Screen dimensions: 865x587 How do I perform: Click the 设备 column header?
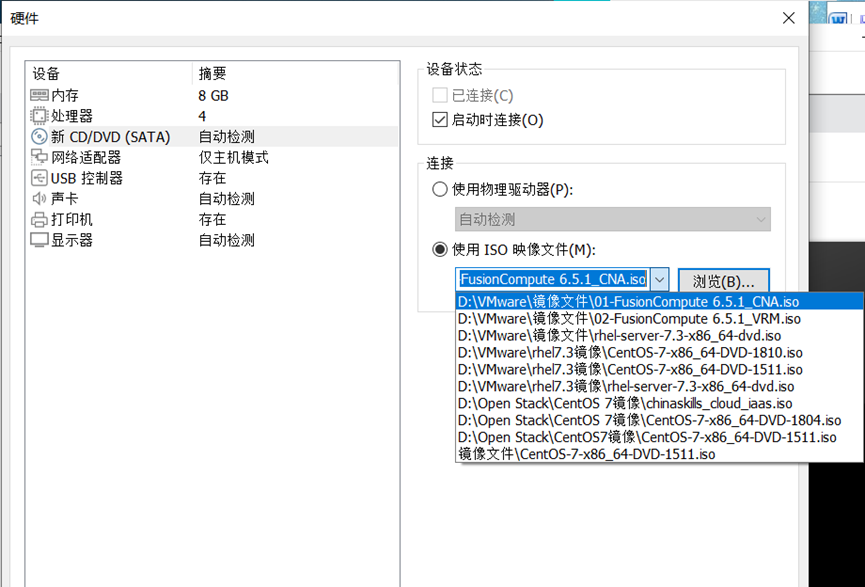click(x=110, y=73)
